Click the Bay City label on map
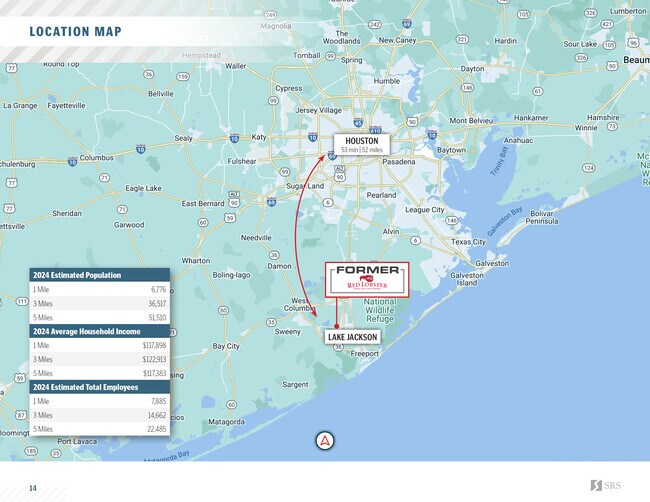 point(226,346)
